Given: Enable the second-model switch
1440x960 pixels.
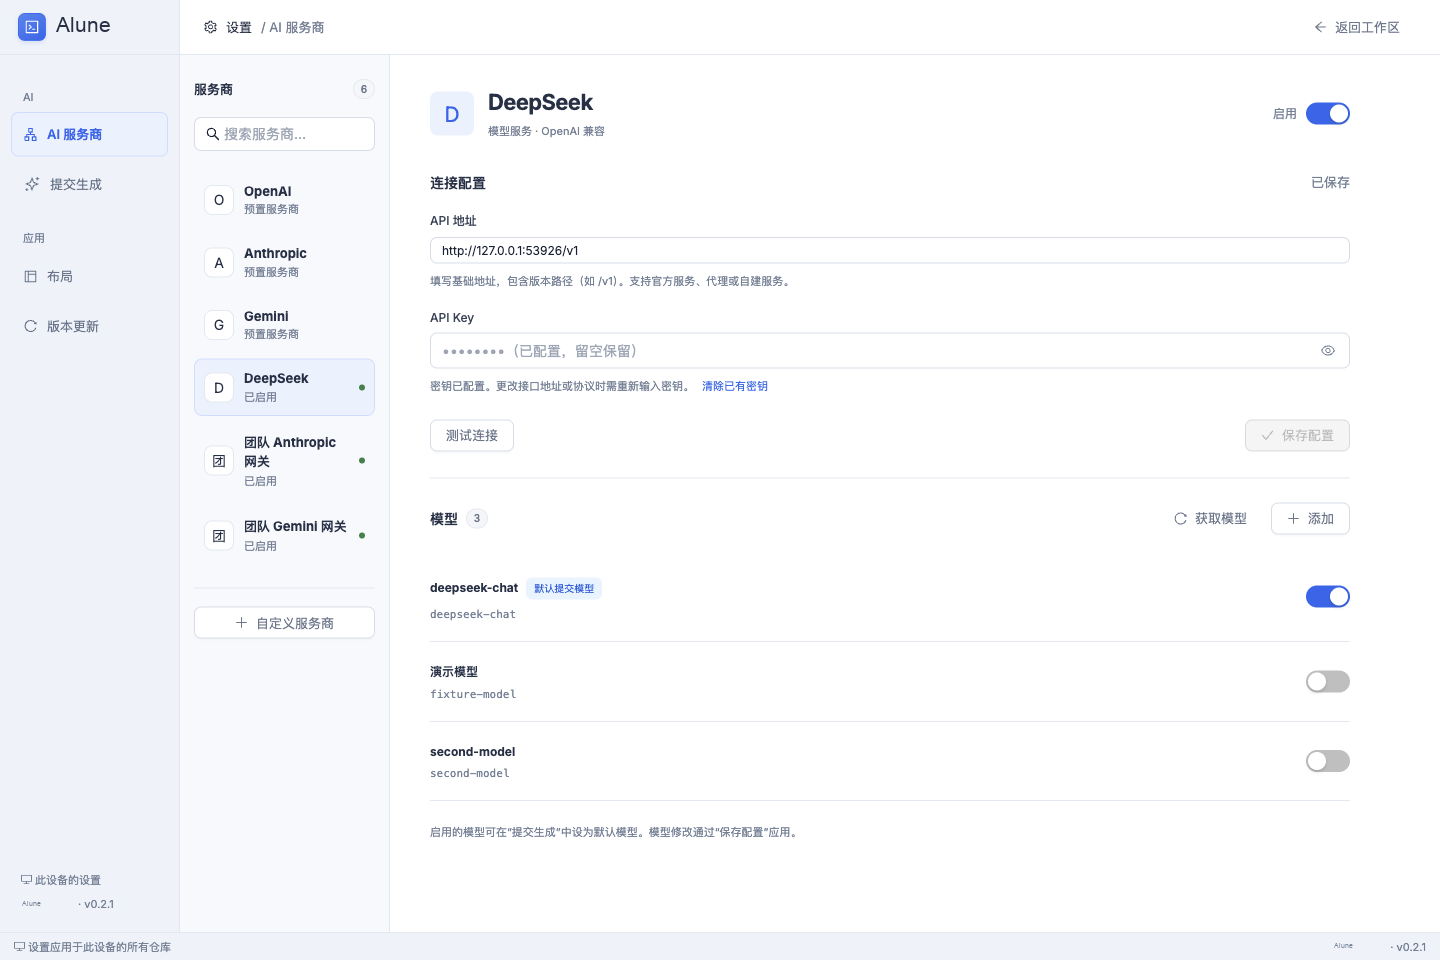Looking at the screenshot, I should pyautogui.click(x=1328, y=761).
